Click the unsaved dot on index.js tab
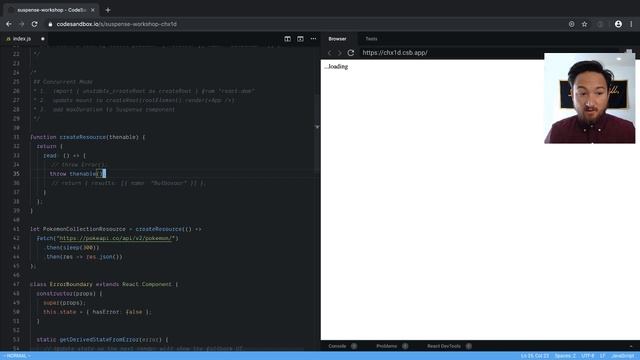This screenshot has height=360, width=640. (x=42, y=39)
